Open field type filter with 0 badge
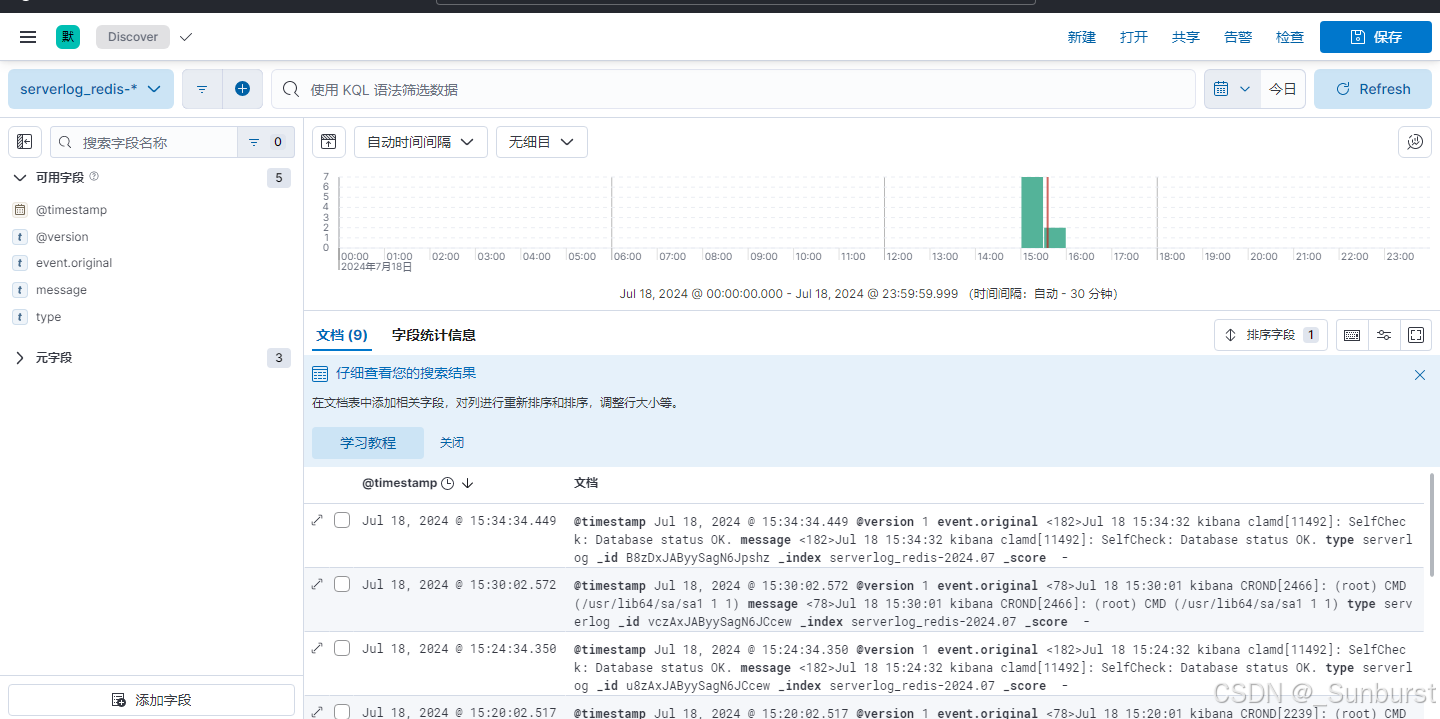This screenshot has width=1440, height=719. (x=266, y=142)
